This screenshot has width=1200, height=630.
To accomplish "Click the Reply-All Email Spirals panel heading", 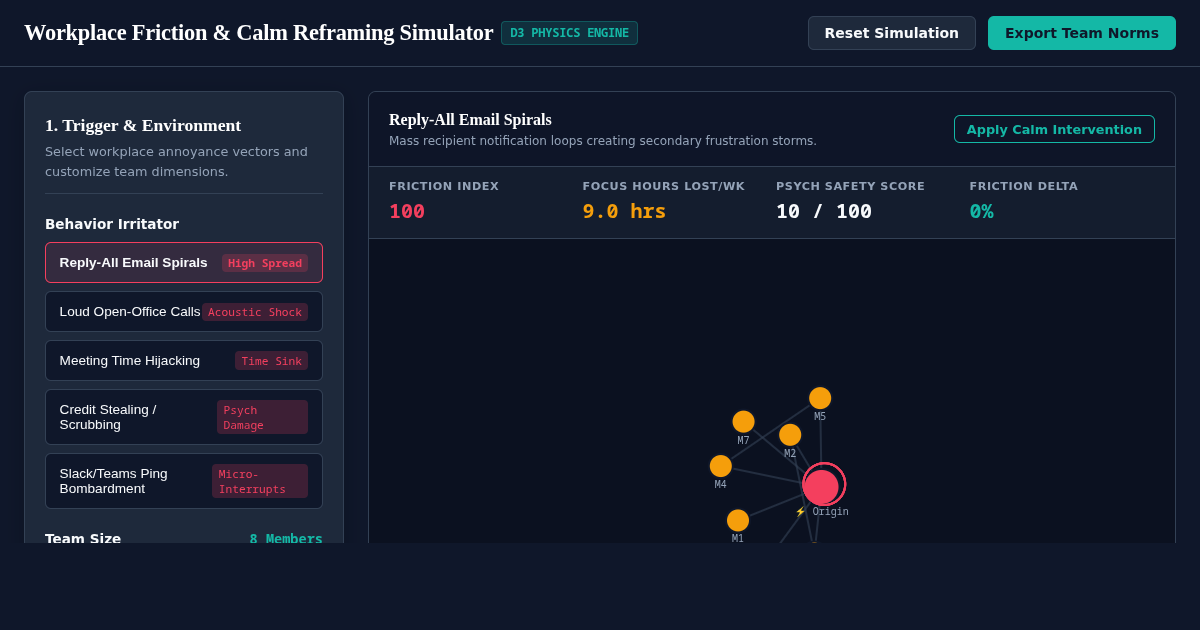I will click(x=470, y=119).
